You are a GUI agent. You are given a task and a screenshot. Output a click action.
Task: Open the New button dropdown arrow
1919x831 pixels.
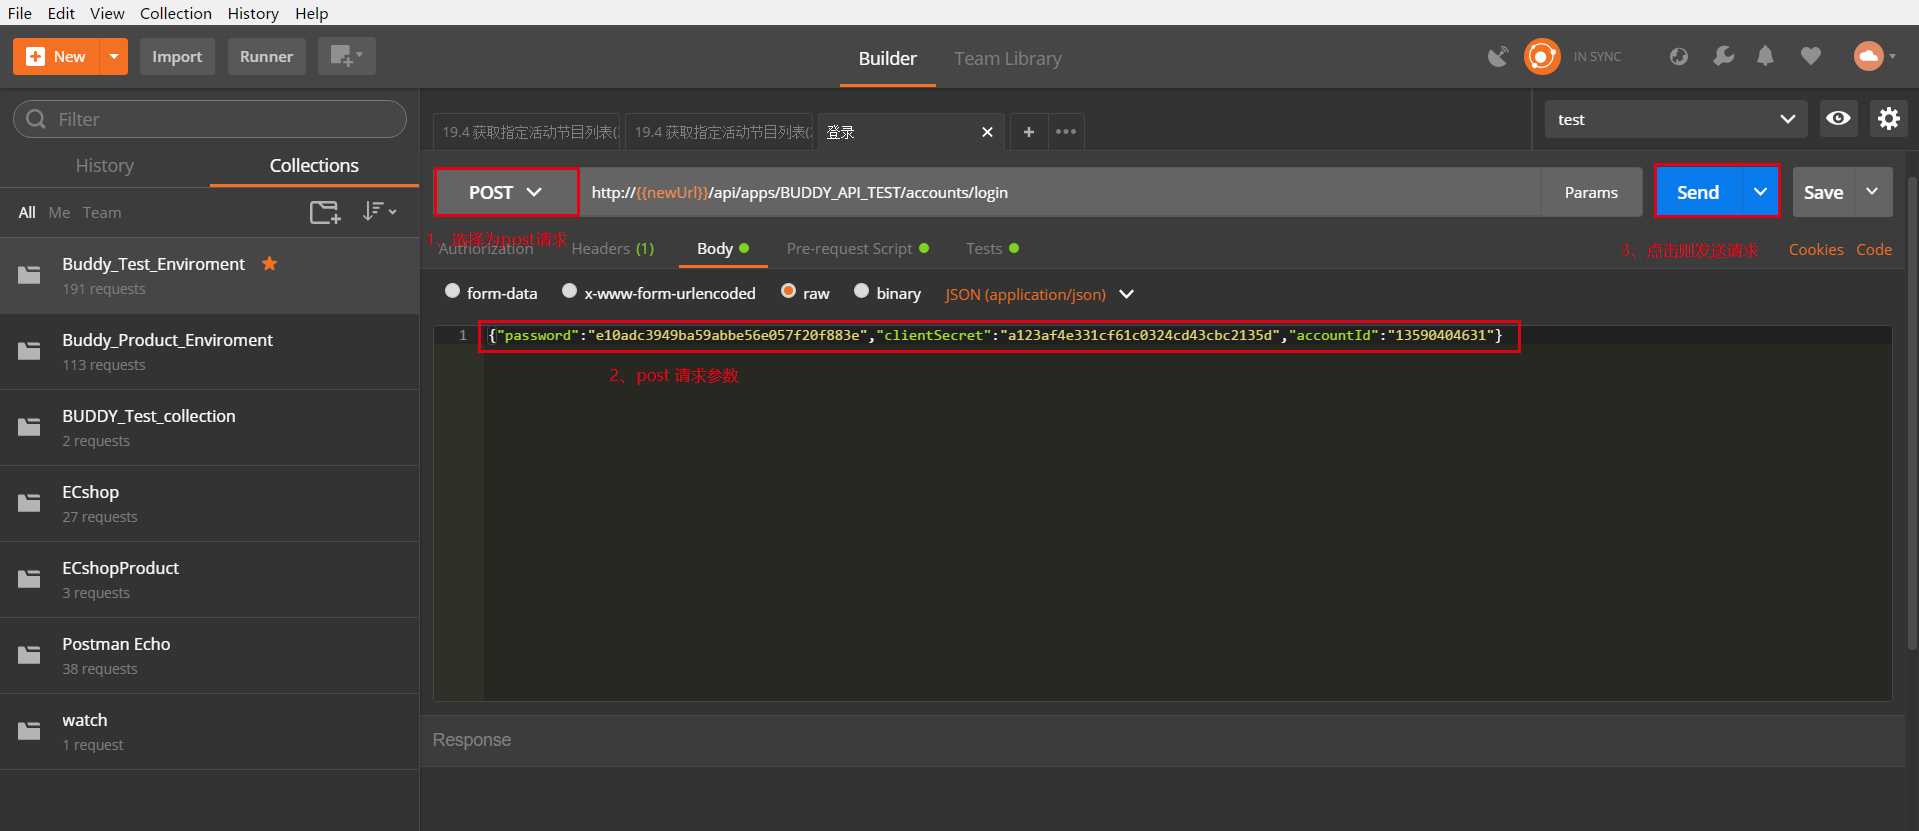tap(114, 57)
